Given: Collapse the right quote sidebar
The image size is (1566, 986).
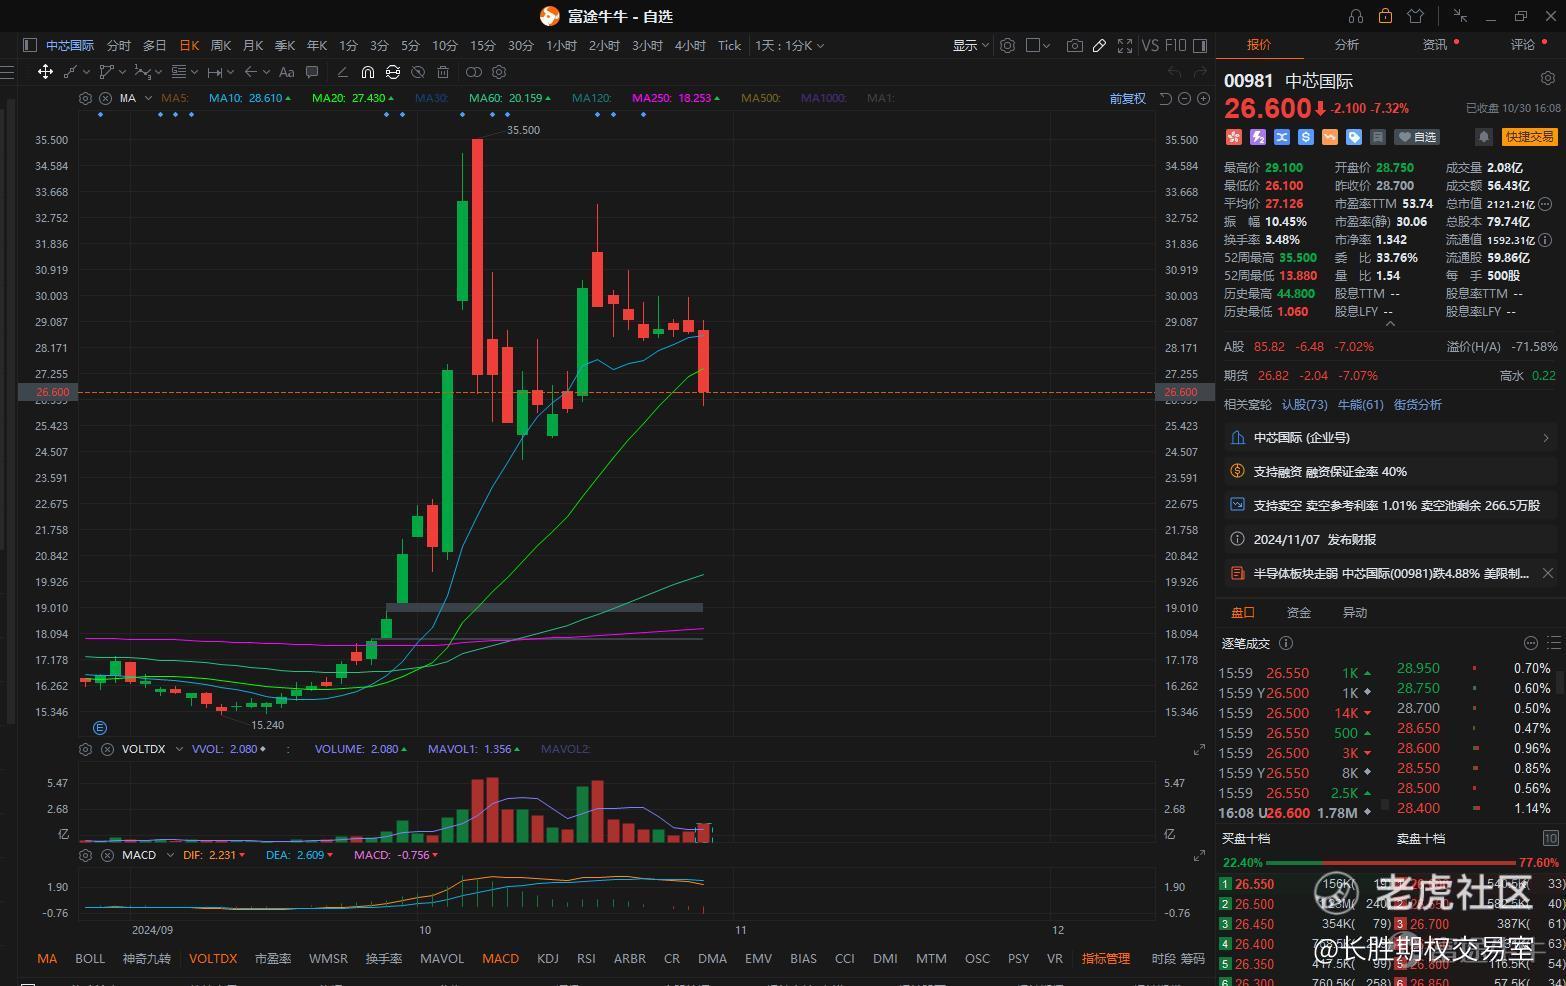Looking at the screenshot, I should coord(1200,45).
